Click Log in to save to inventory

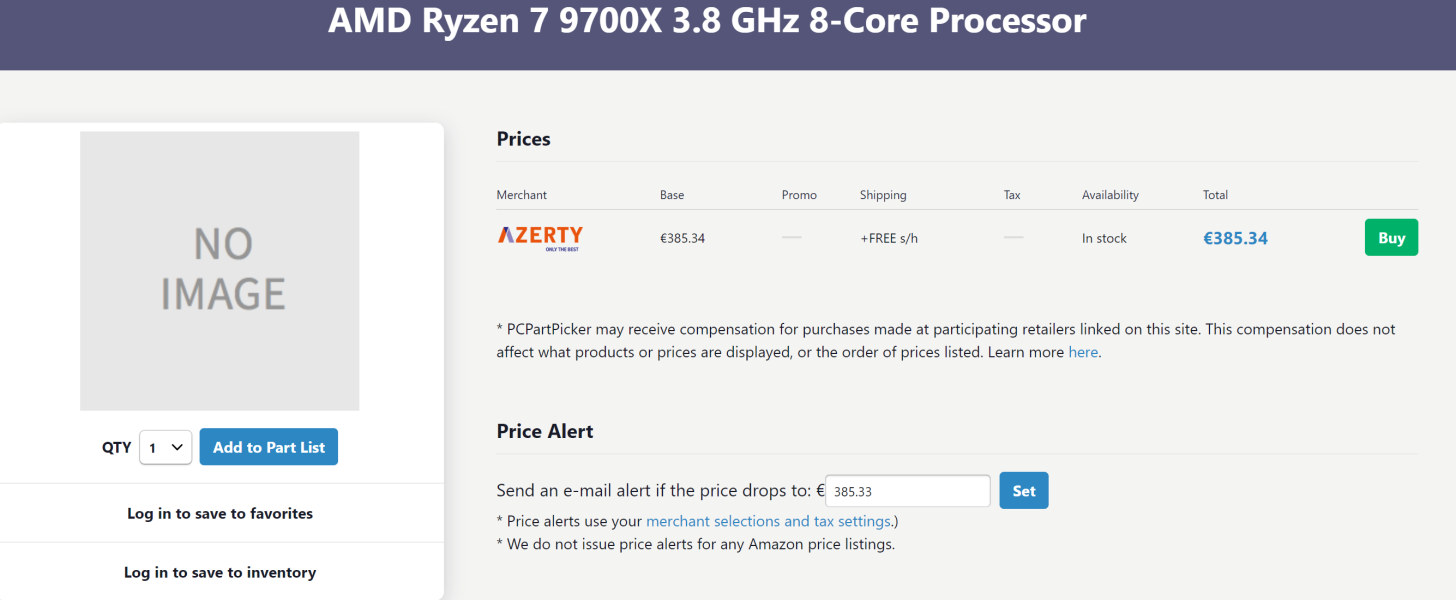[x=222, y=572]
